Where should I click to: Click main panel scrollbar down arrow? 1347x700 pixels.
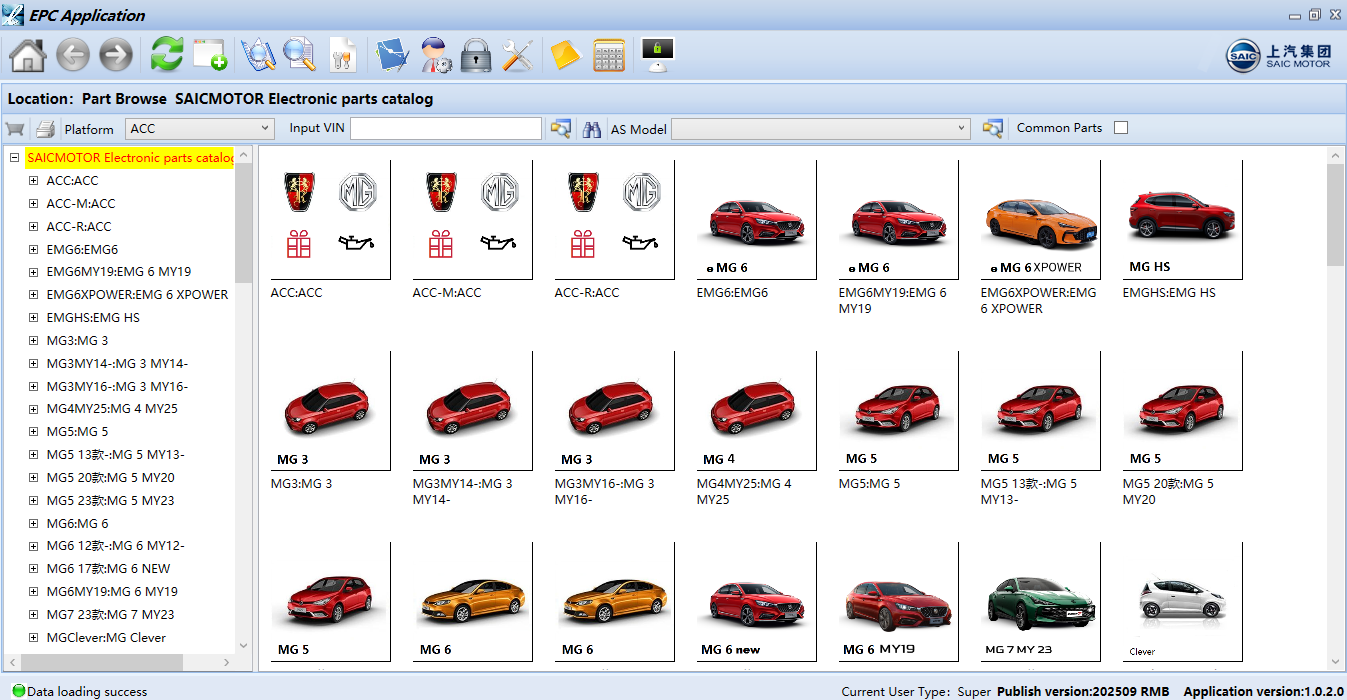point(1335,662)
